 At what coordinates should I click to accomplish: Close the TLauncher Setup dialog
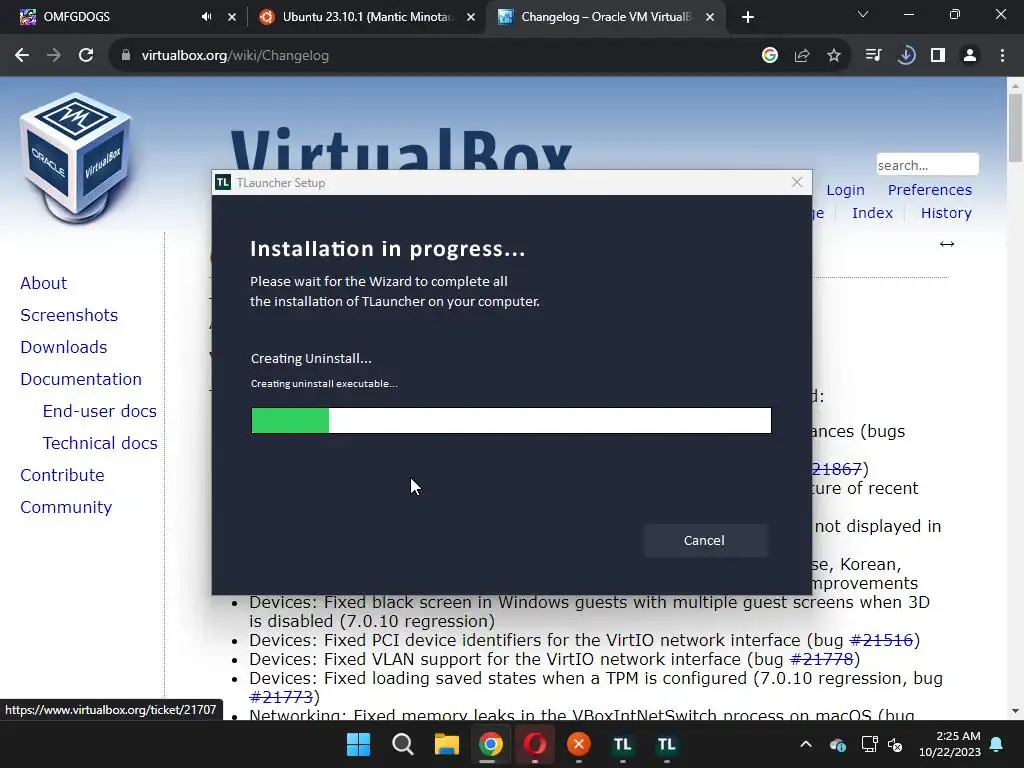(797, 182)
